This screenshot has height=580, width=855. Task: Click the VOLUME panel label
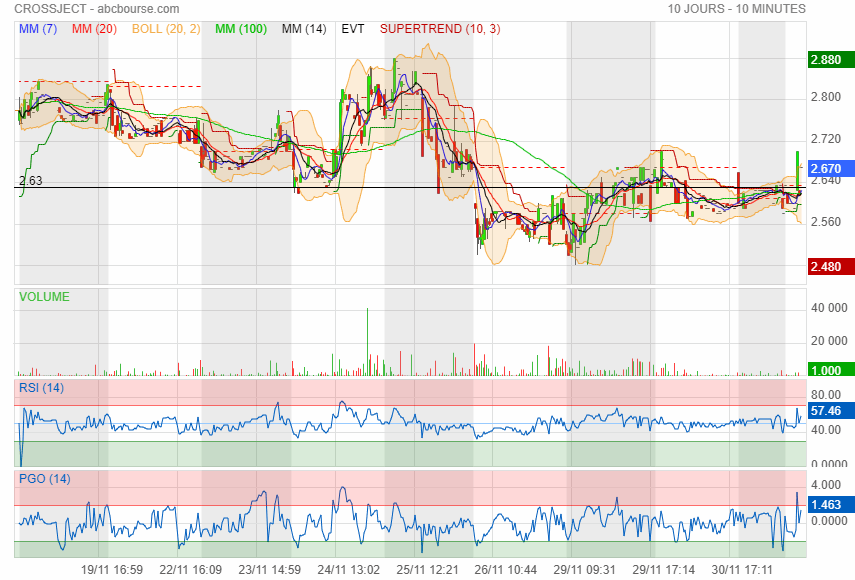(x=44, y=297)
